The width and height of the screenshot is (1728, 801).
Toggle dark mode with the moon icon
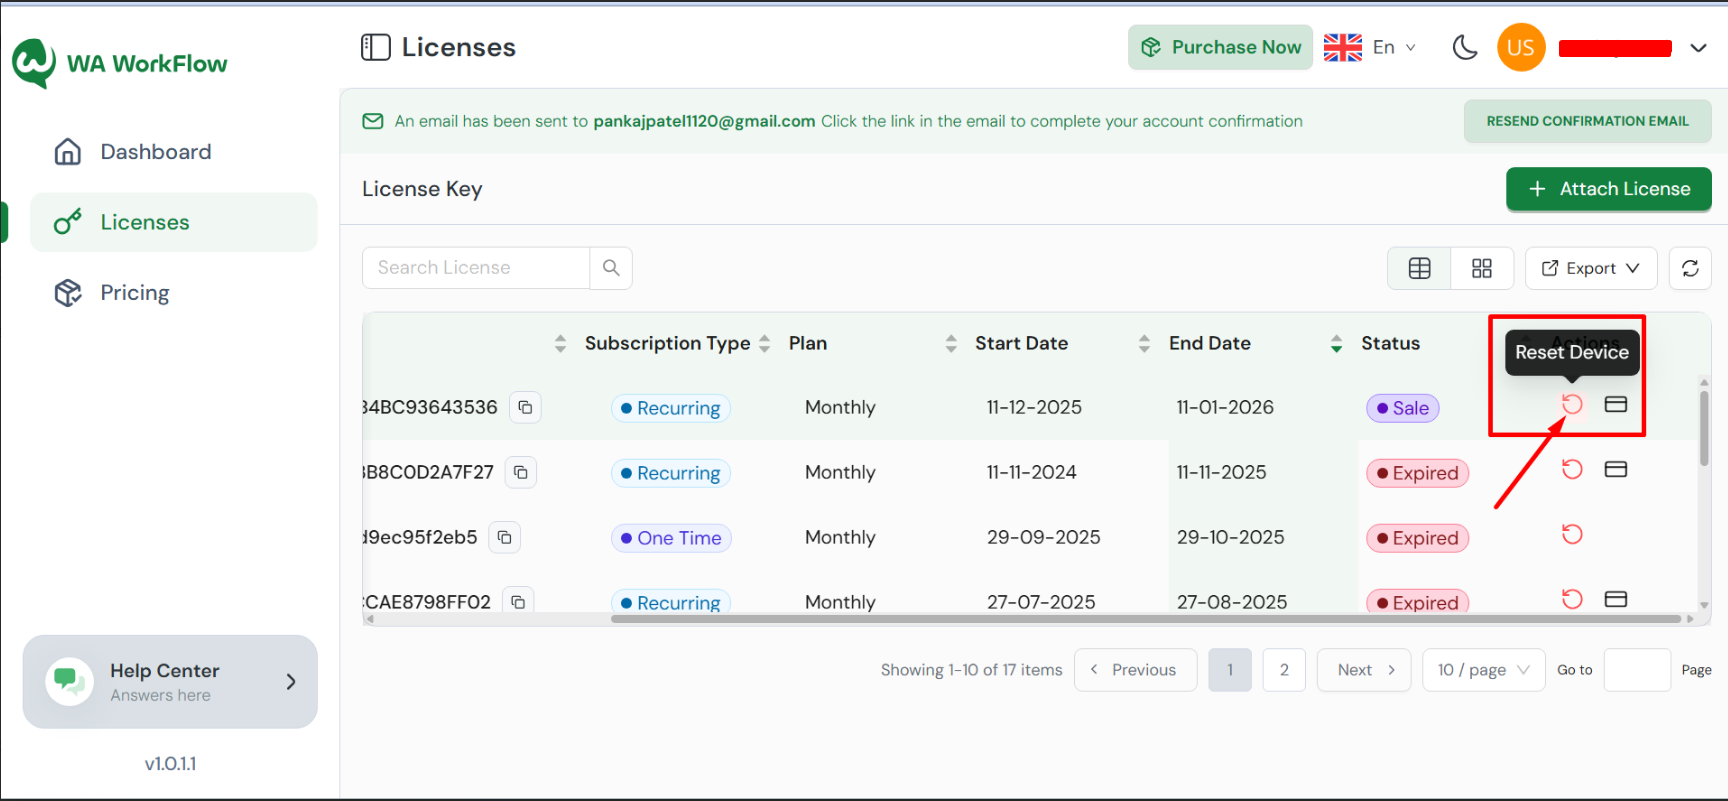[x=1465, y=47]
